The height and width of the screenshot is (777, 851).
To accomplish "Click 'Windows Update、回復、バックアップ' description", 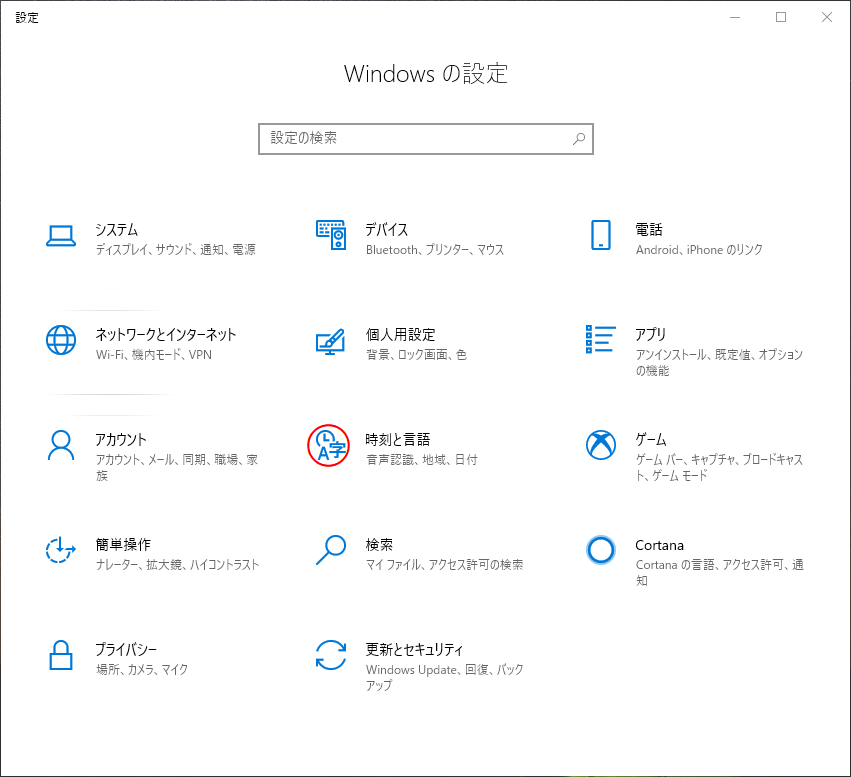I will [444, 678].
